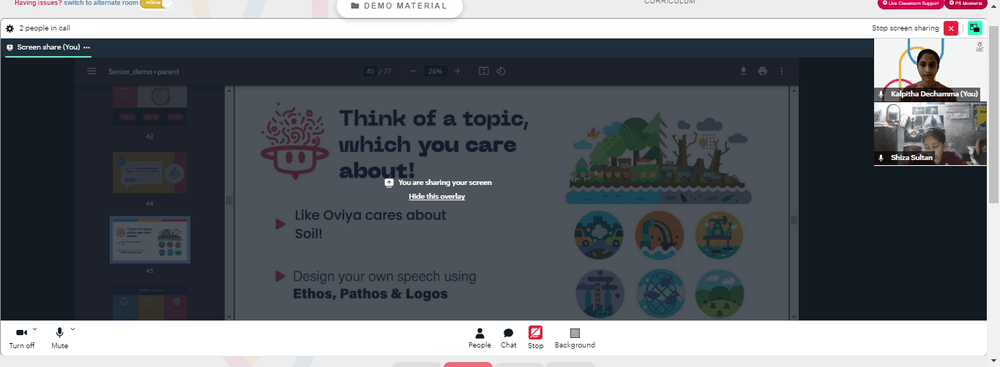Image resolution: width=1000 pixels, height=367 pixels.
Task: Click the red stop screen sharing X
Action: 951,28
